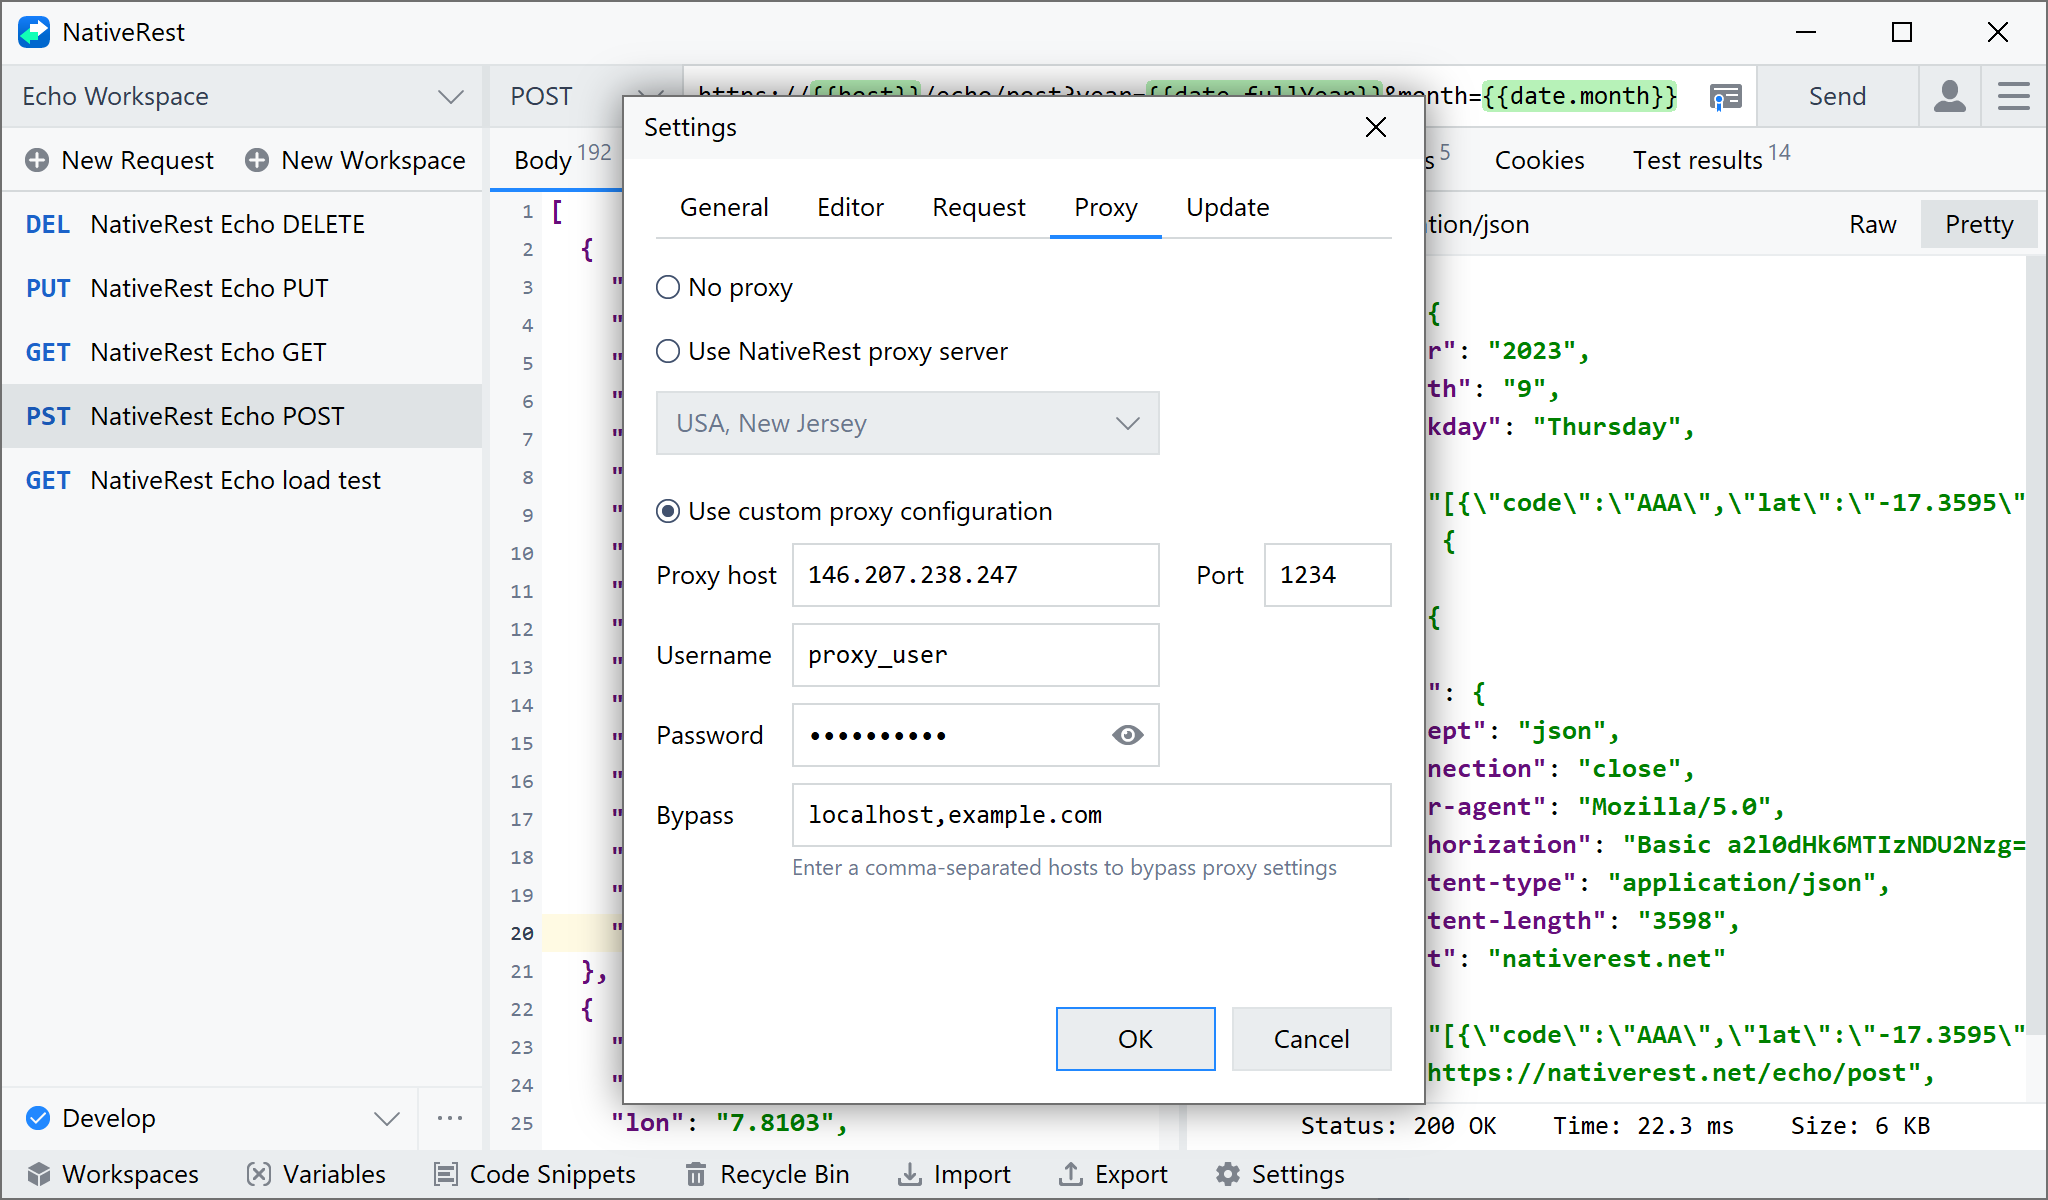Click New Workspace plus icon
Screen dimensions: 2048x1200
coord(257,160)
